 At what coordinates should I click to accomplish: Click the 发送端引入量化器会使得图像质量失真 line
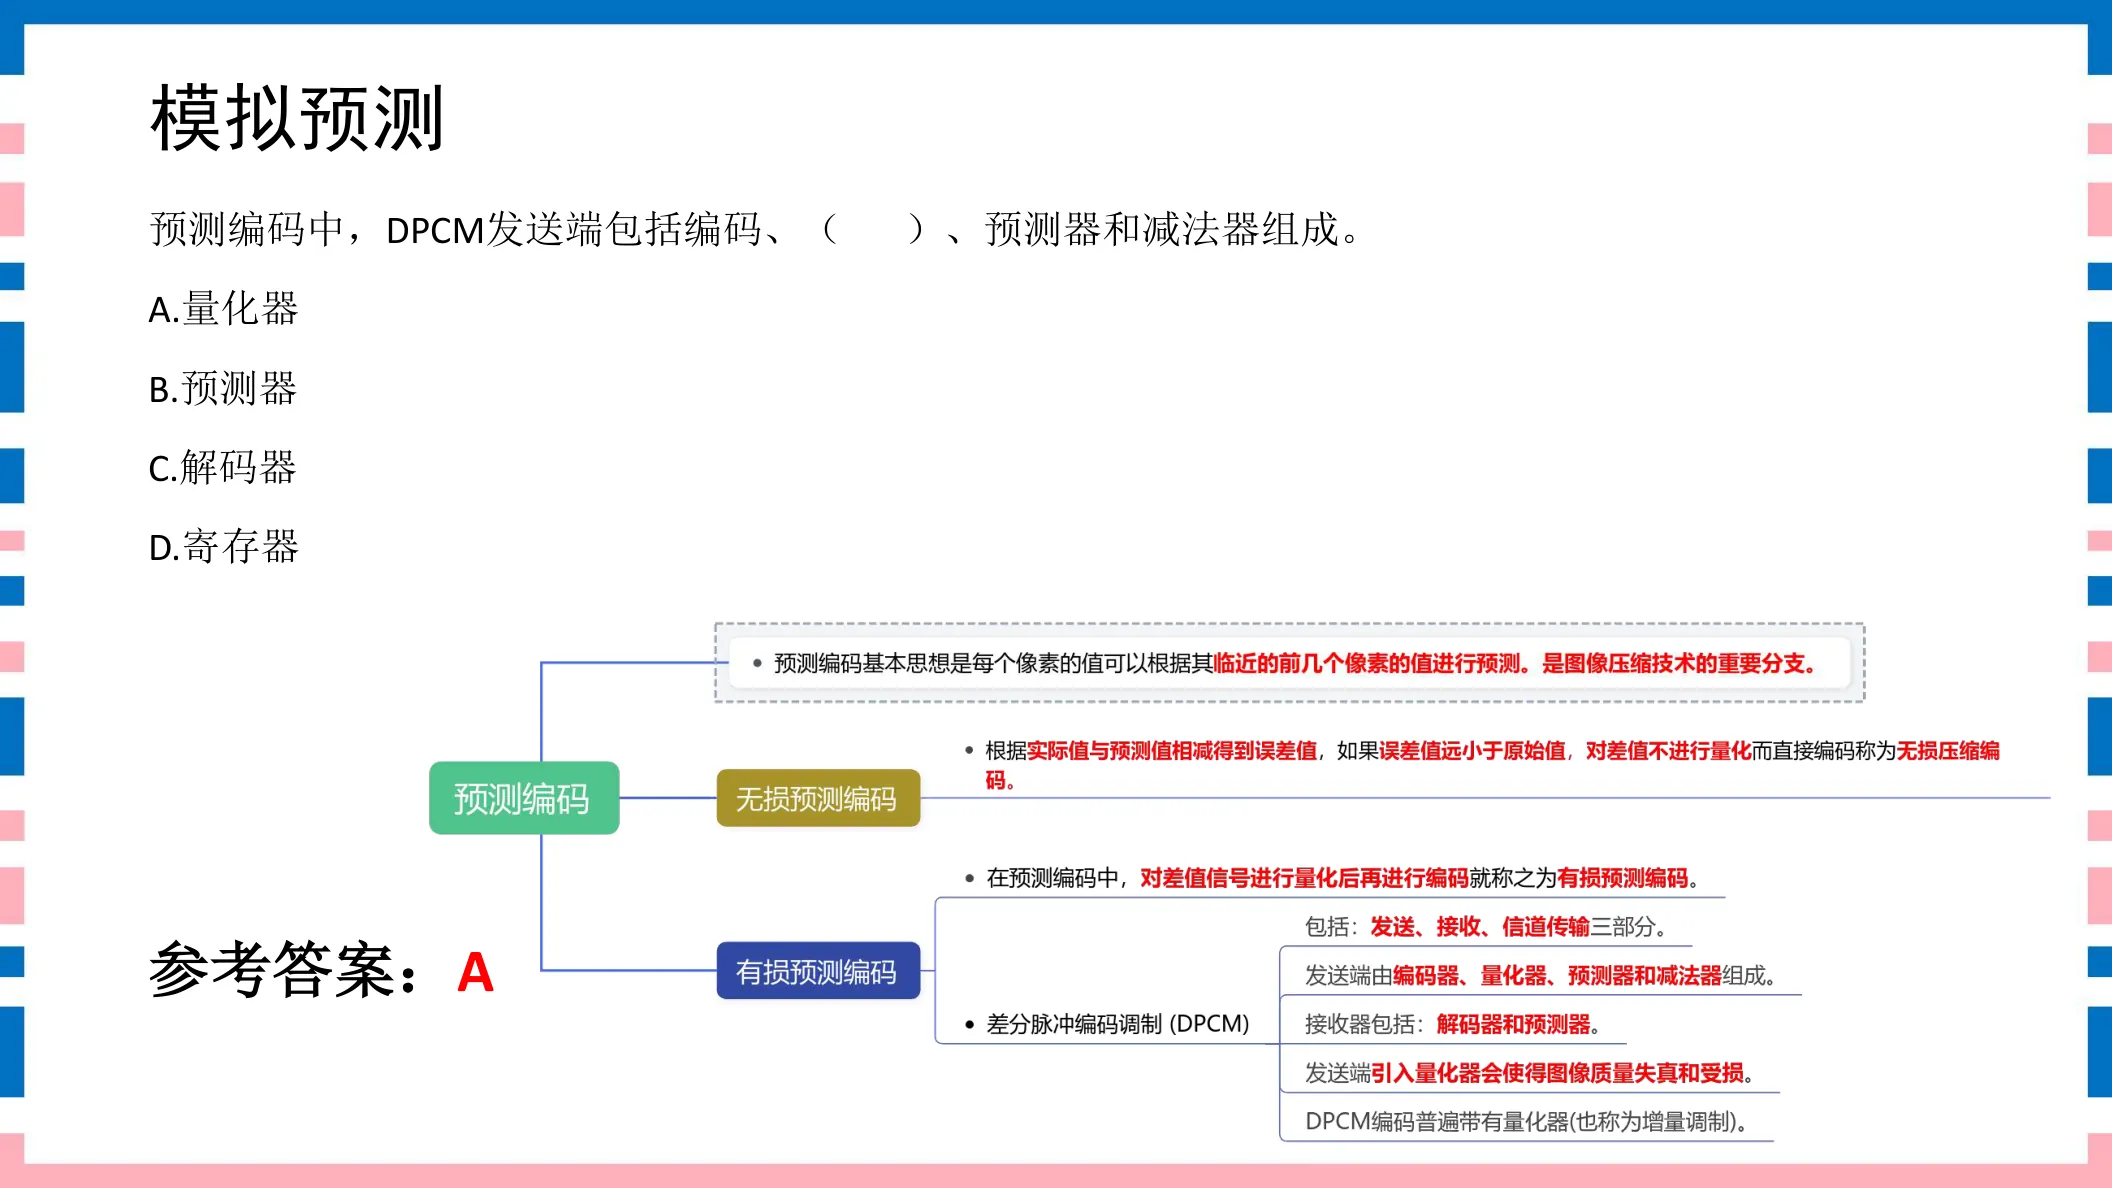click(1530, 1074)
